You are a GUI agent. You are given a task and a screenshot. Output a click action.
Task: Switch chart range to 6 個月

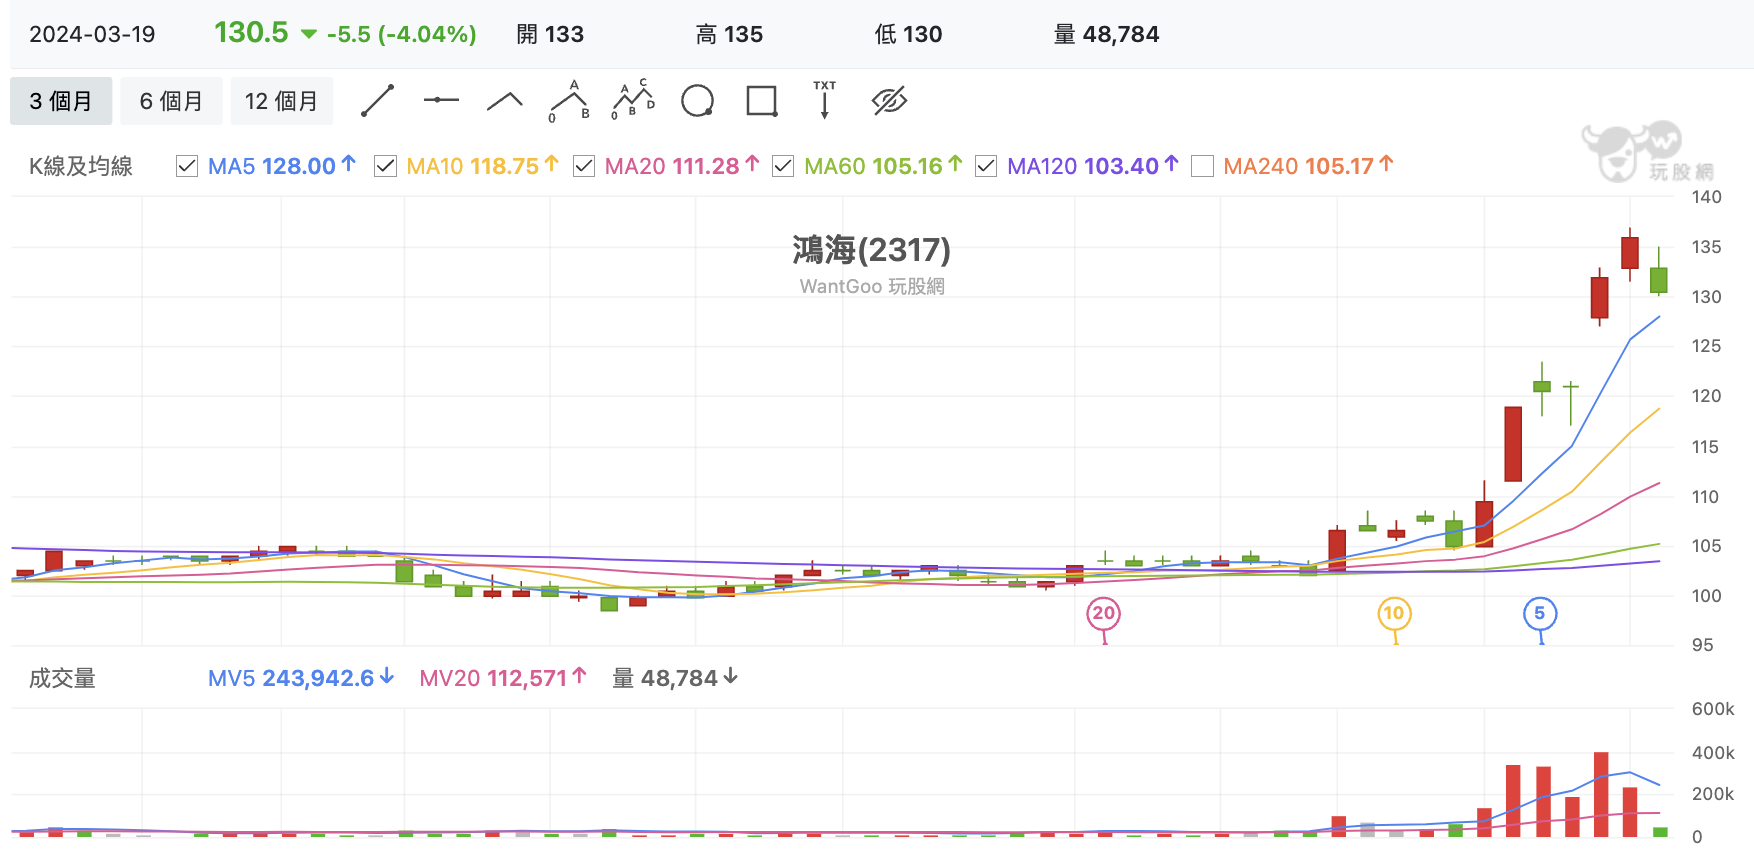(x=171, y=101)
